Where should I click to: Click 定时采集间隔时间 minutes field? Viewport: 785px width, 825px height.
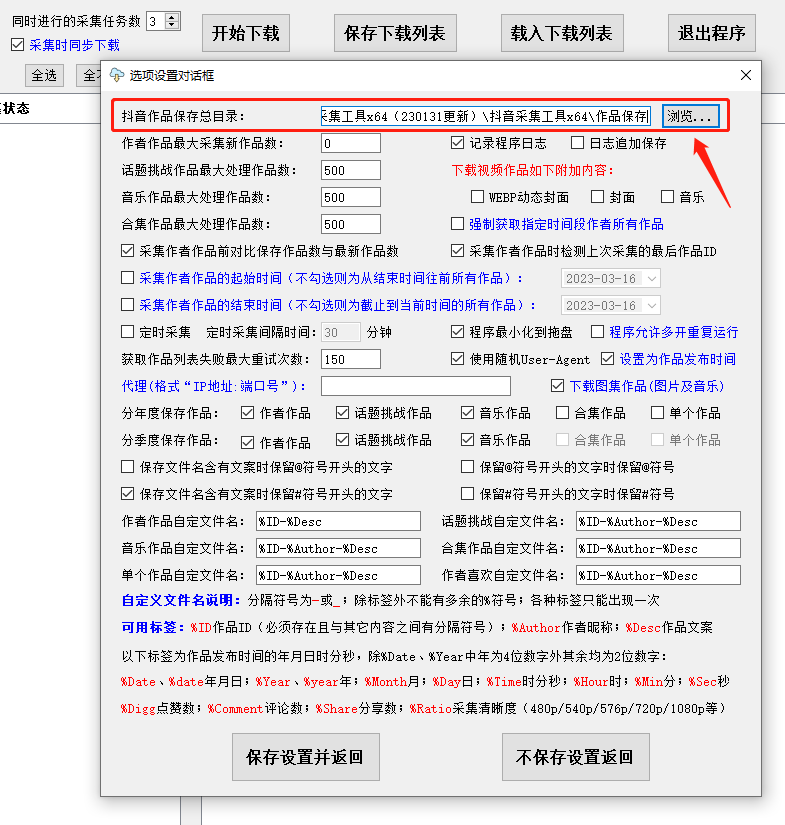click(x=341, y=333)
